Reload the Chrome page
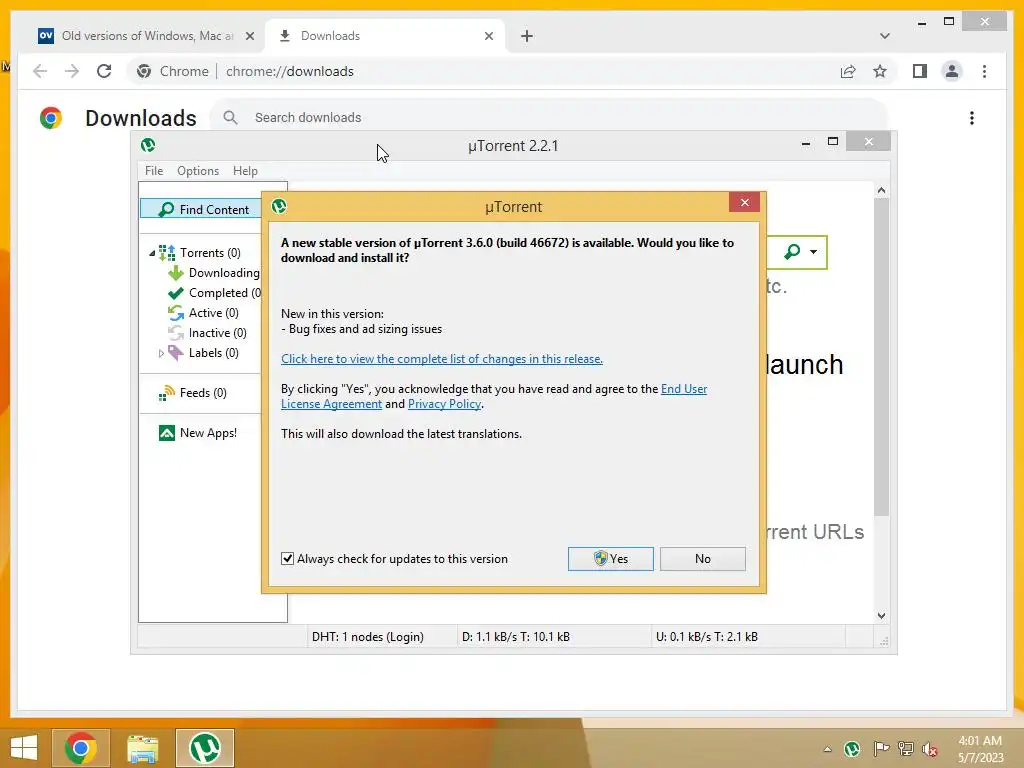This screenshot has width=1024, height=768. [104, 71]
